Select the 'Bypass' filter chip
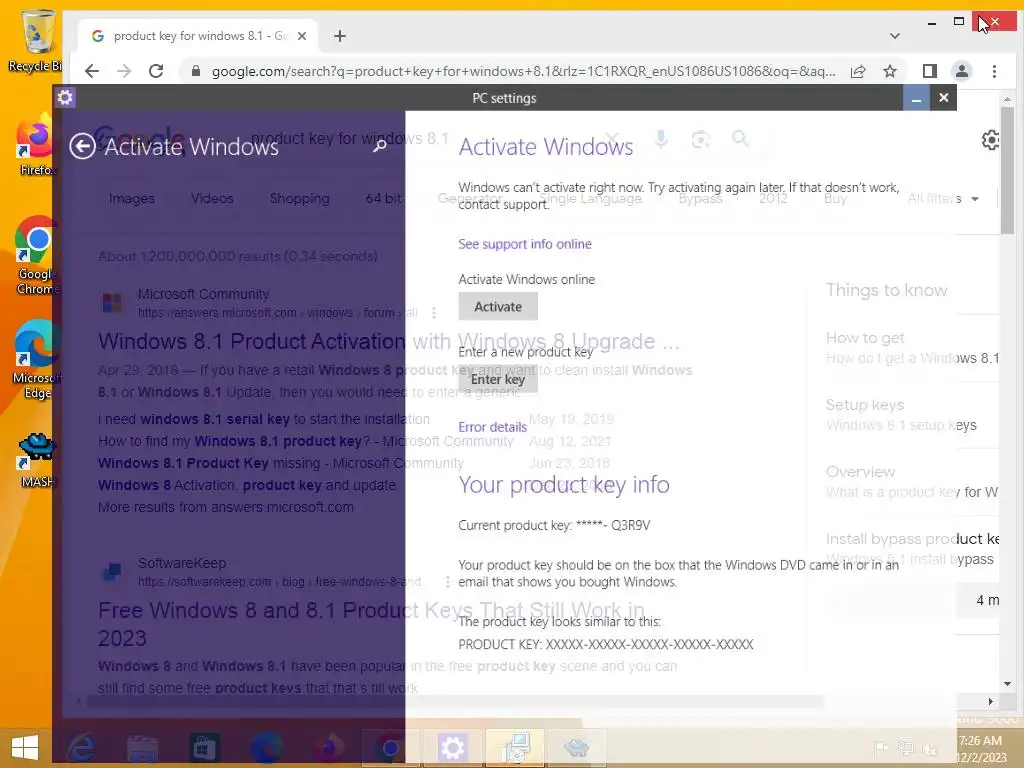Viewport: 1024px width, 768px height. point(700,199)
